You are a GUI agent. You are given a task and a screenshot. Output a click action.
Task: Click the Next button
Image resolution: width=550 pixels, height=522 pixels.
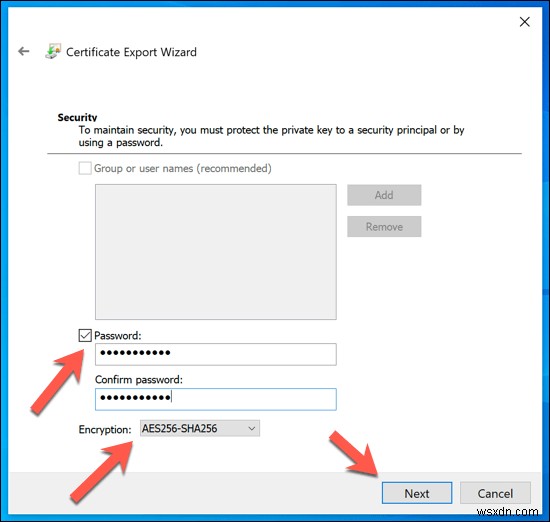pyautogui.click(x=417, y=493)
